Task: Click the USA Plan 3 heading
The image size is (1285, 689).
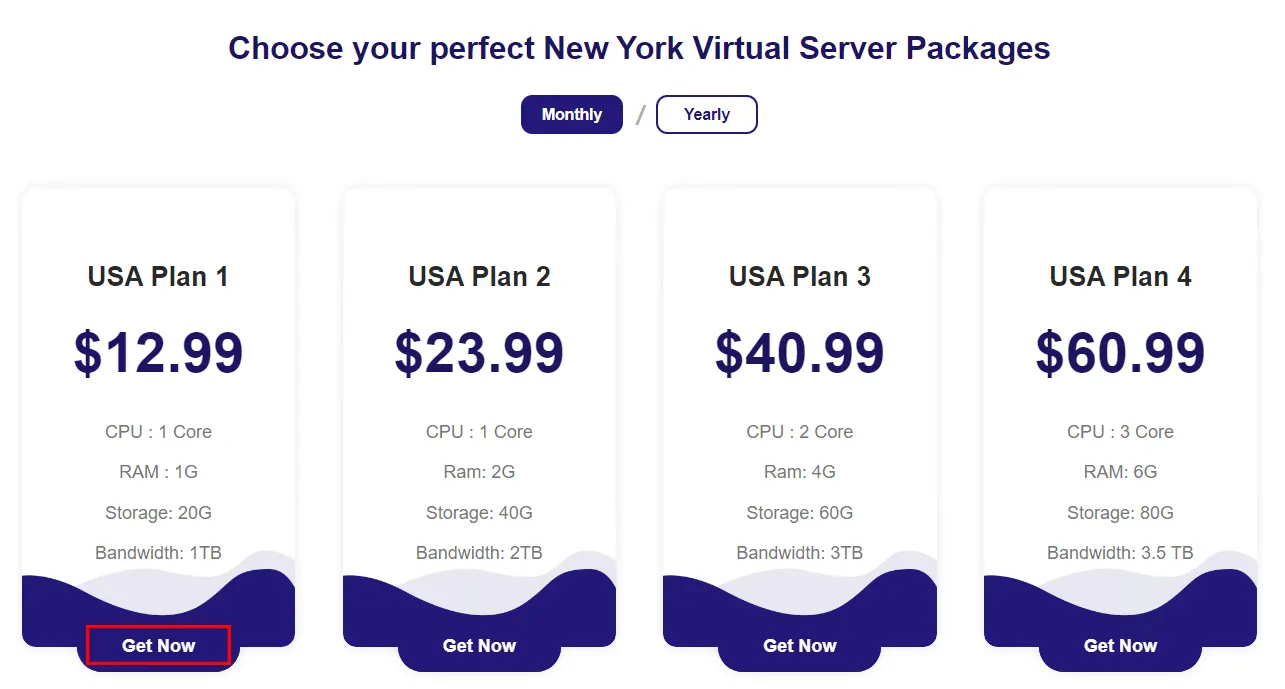Action: (x=799, y=276)
